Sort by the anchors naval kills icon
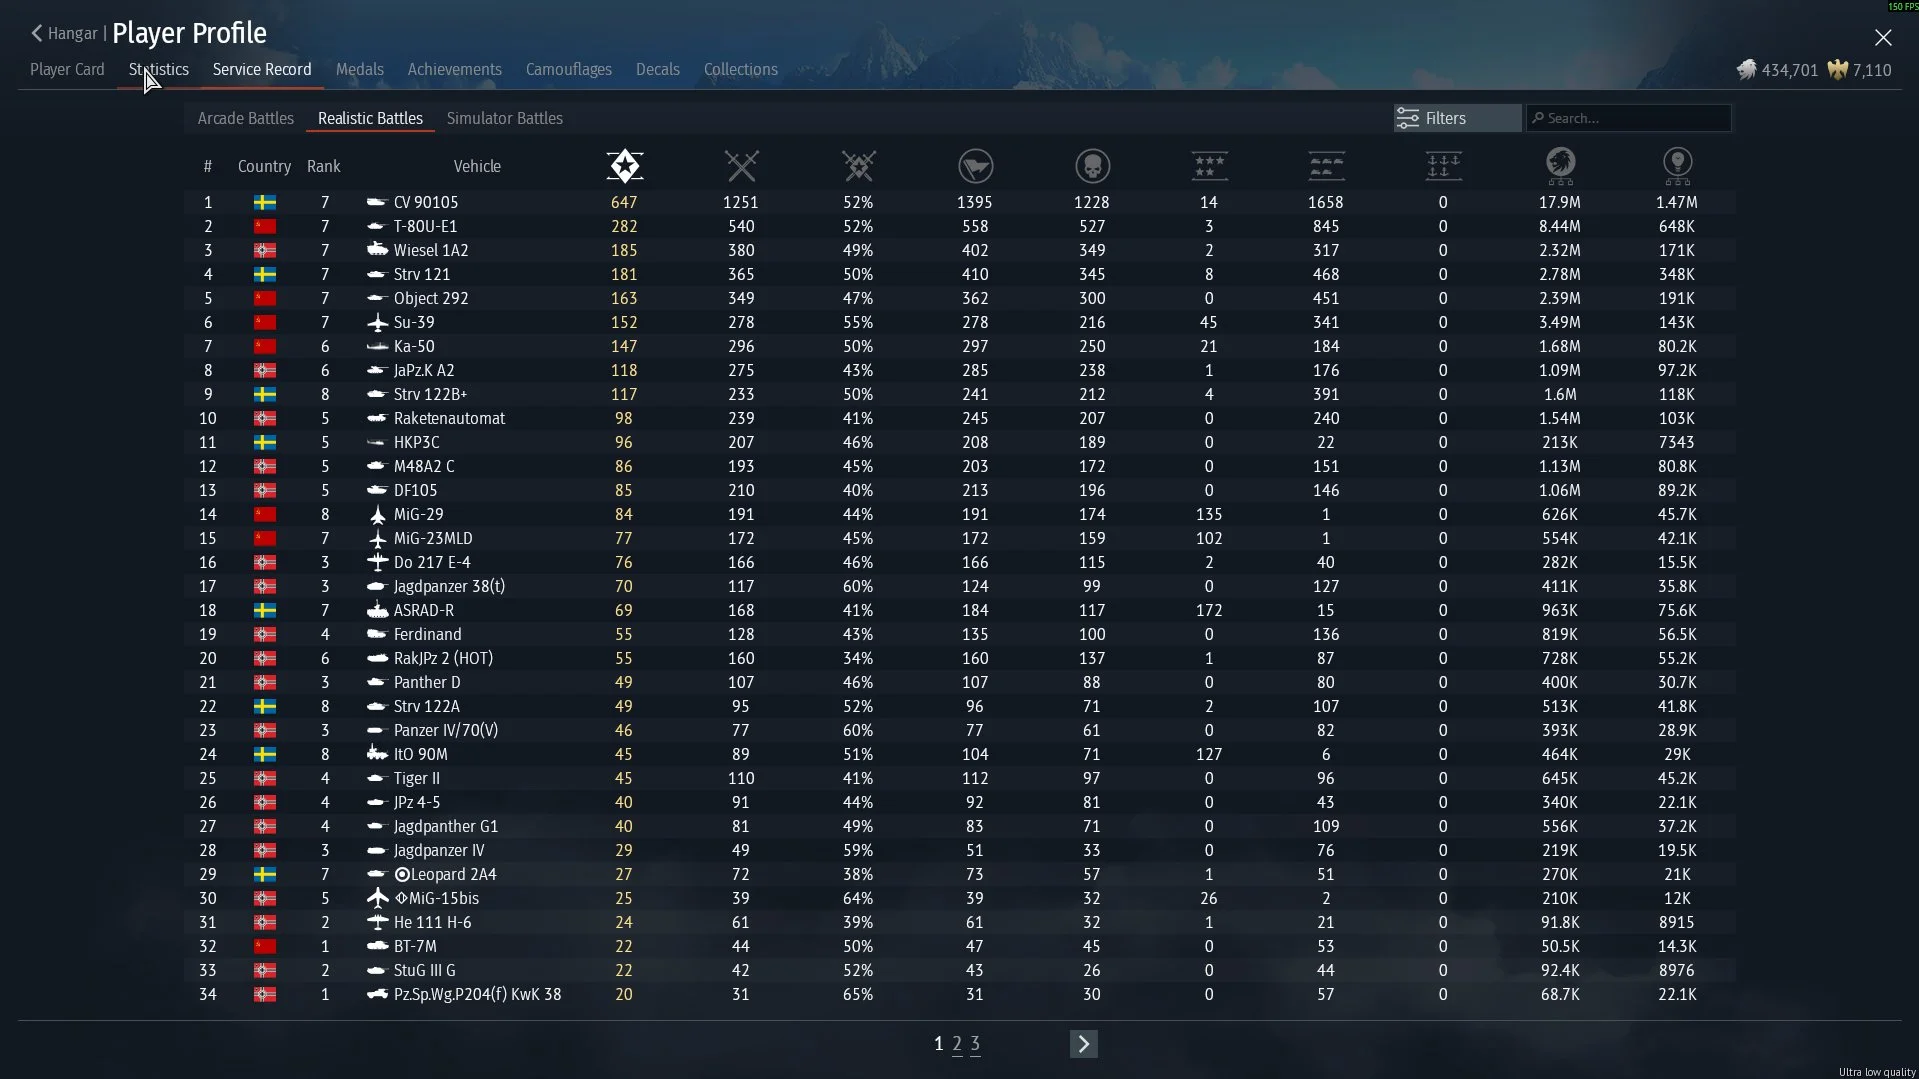This screenshot has width=1919, height=1079. [1443, 166]
